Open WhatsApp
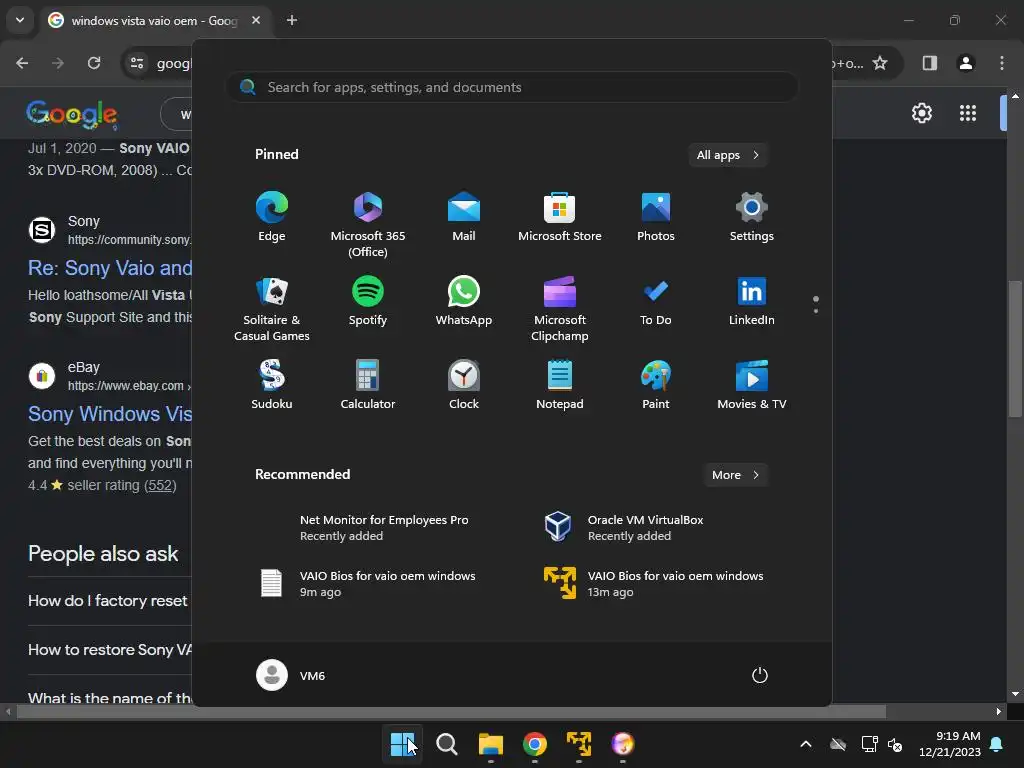 pos(464,301)
